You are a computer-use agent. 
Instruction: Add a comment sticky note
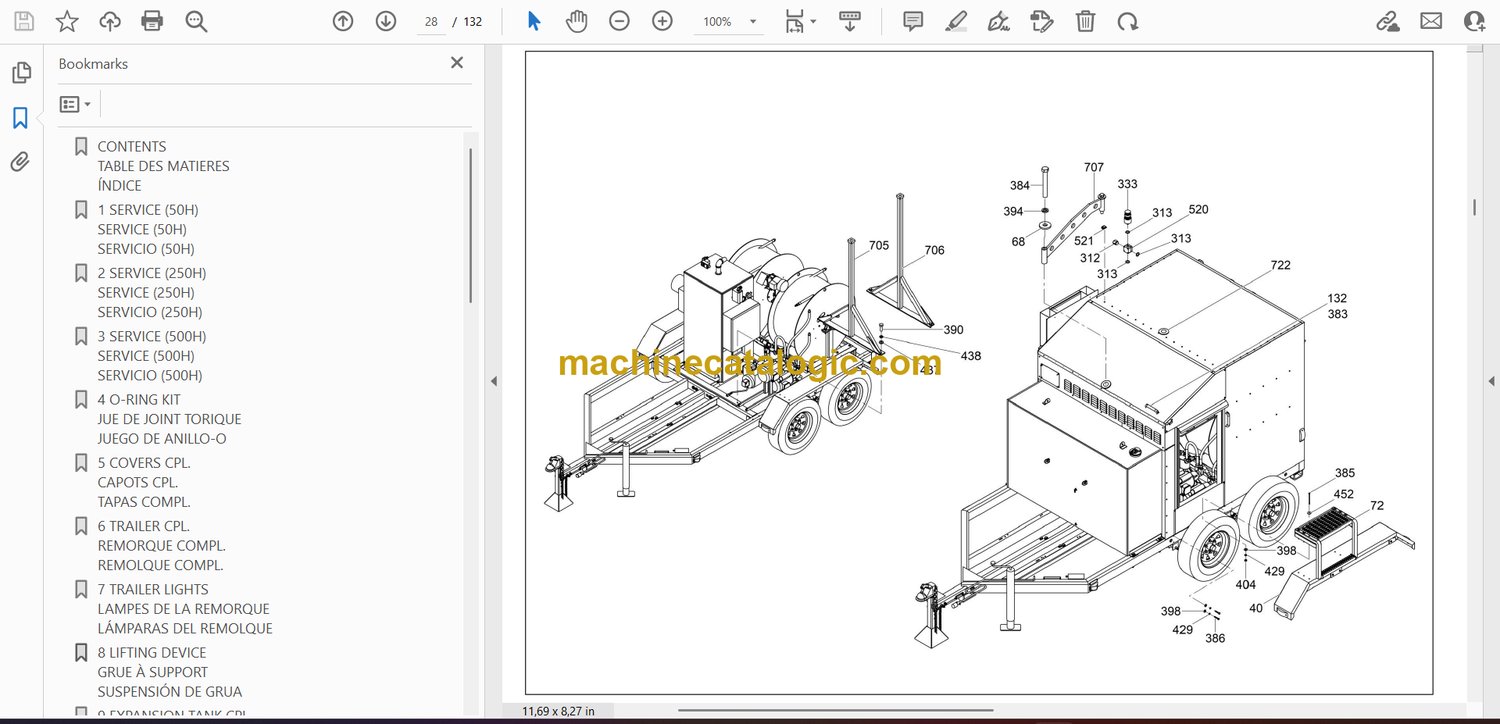coord(913,21)
